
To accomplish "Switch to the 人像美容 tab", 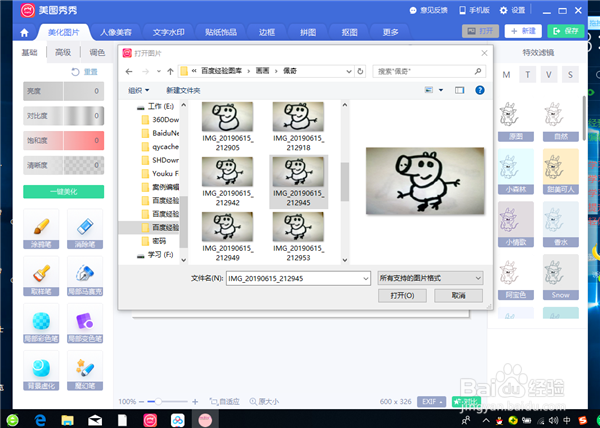I will coord(116,33).
